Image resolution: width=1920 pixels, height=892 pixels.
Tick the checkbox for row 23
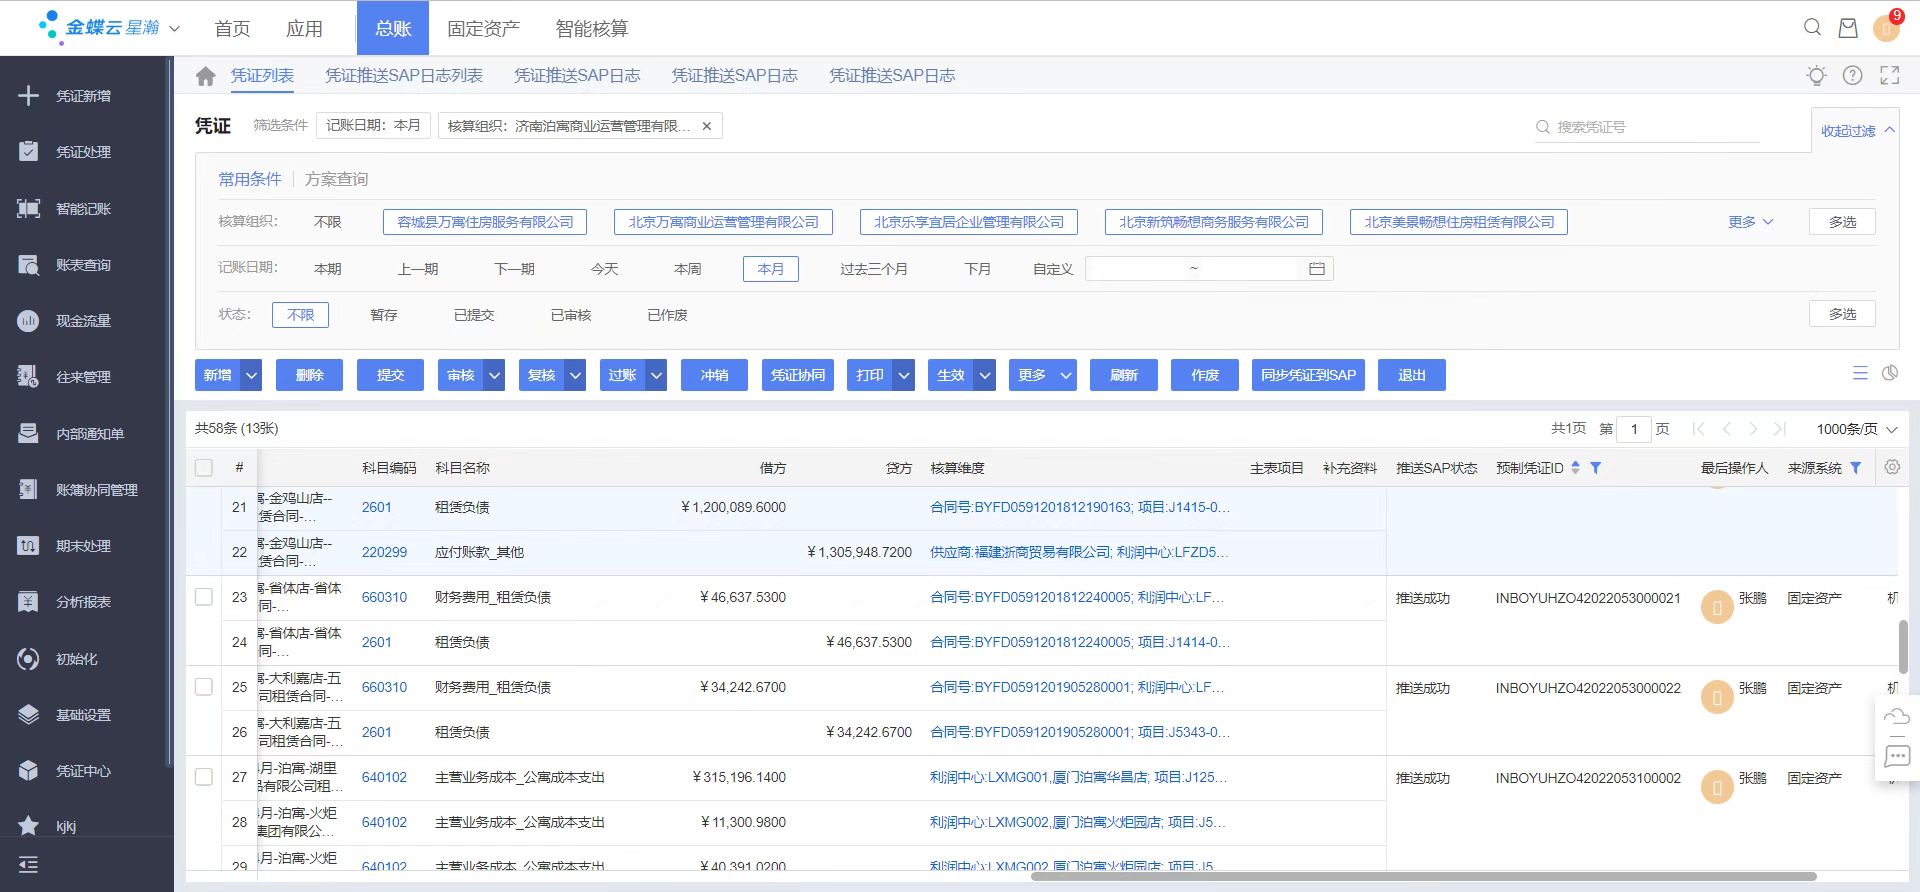point(204,597)
